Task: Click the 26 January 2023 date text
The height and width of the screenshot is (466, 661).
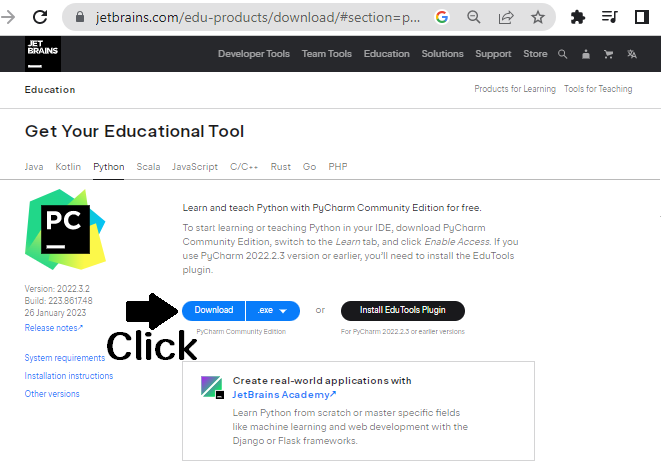Action: 55,313
